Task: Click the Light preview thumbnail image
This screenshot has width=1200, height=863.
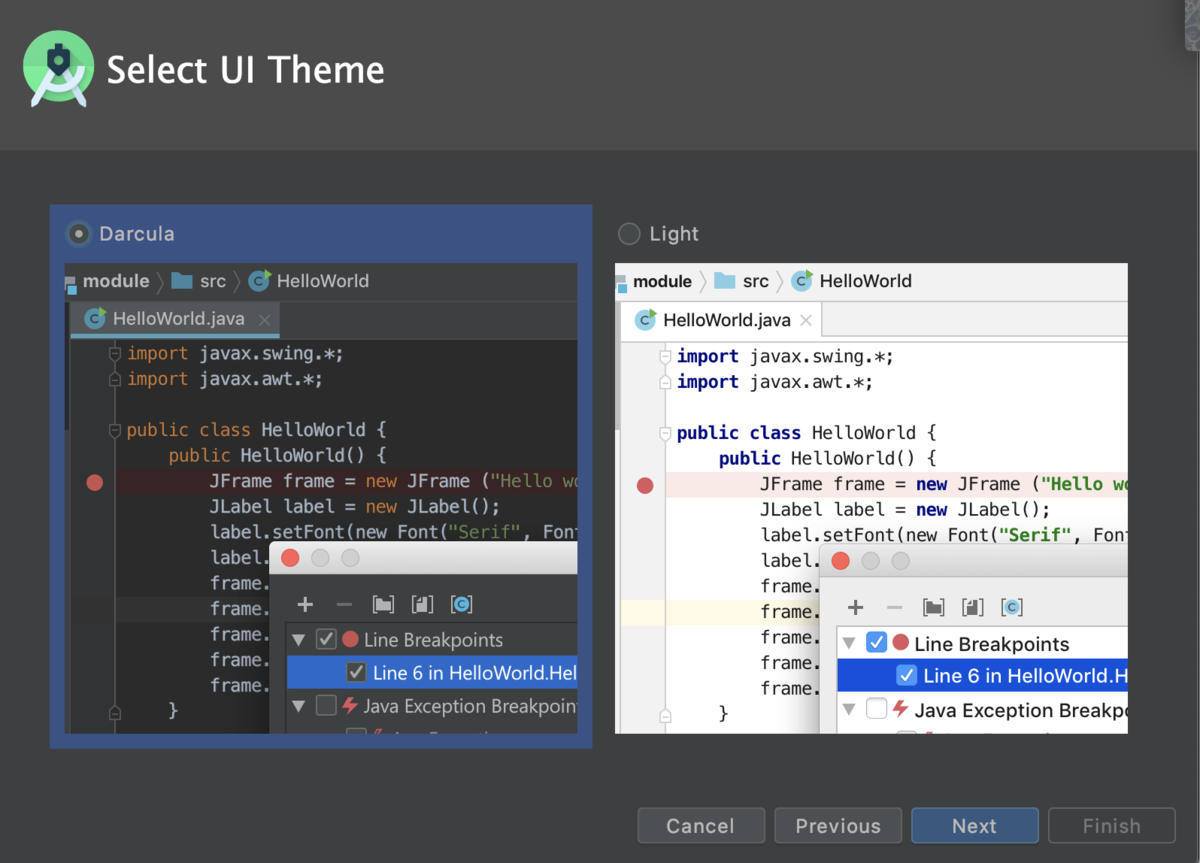Action: pos(871,498)
